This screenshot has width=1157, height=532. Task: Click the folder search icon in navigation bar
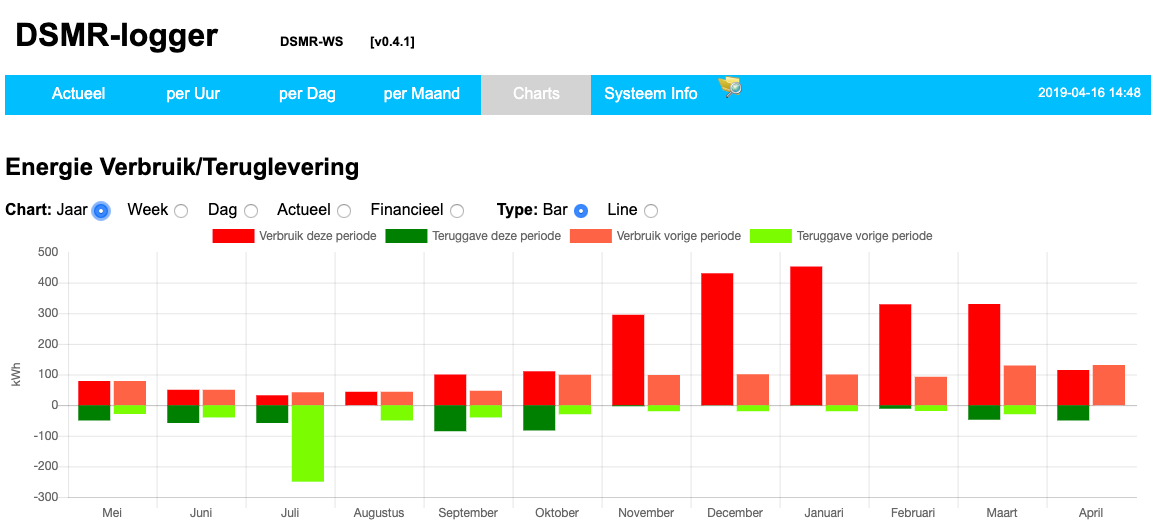(x=730, y=87)
